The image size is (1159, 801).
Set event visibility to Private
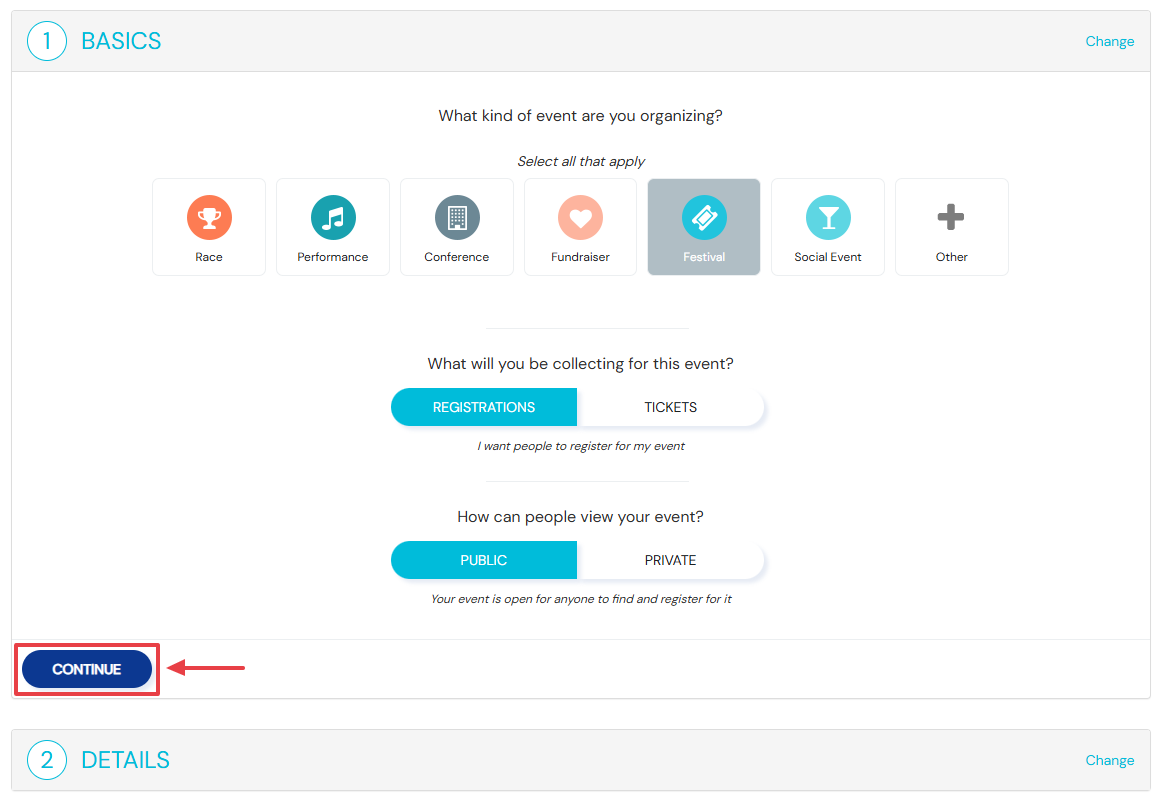(670, 560)
